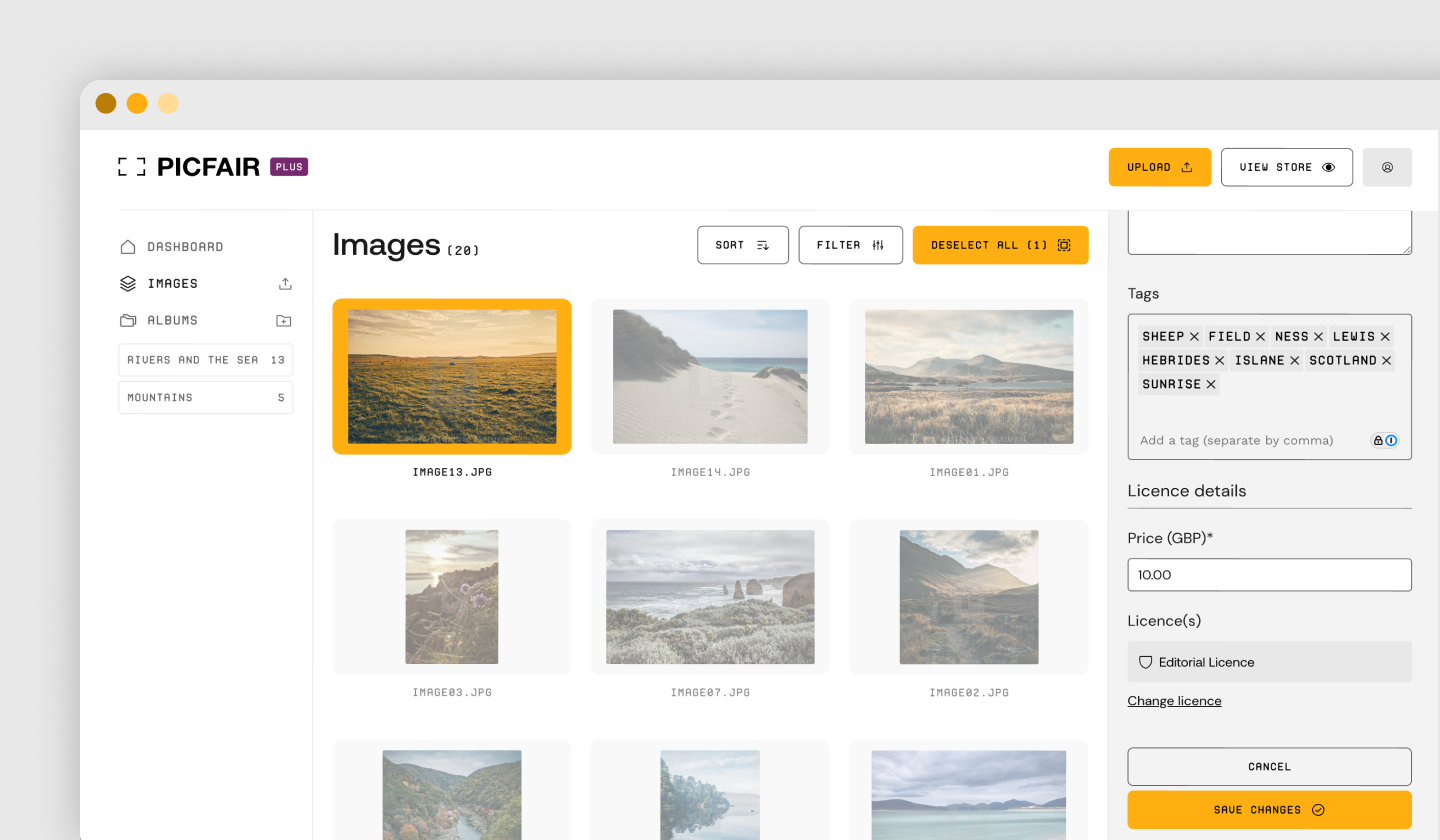Remove the ISLANE tag

point(1294,361)
